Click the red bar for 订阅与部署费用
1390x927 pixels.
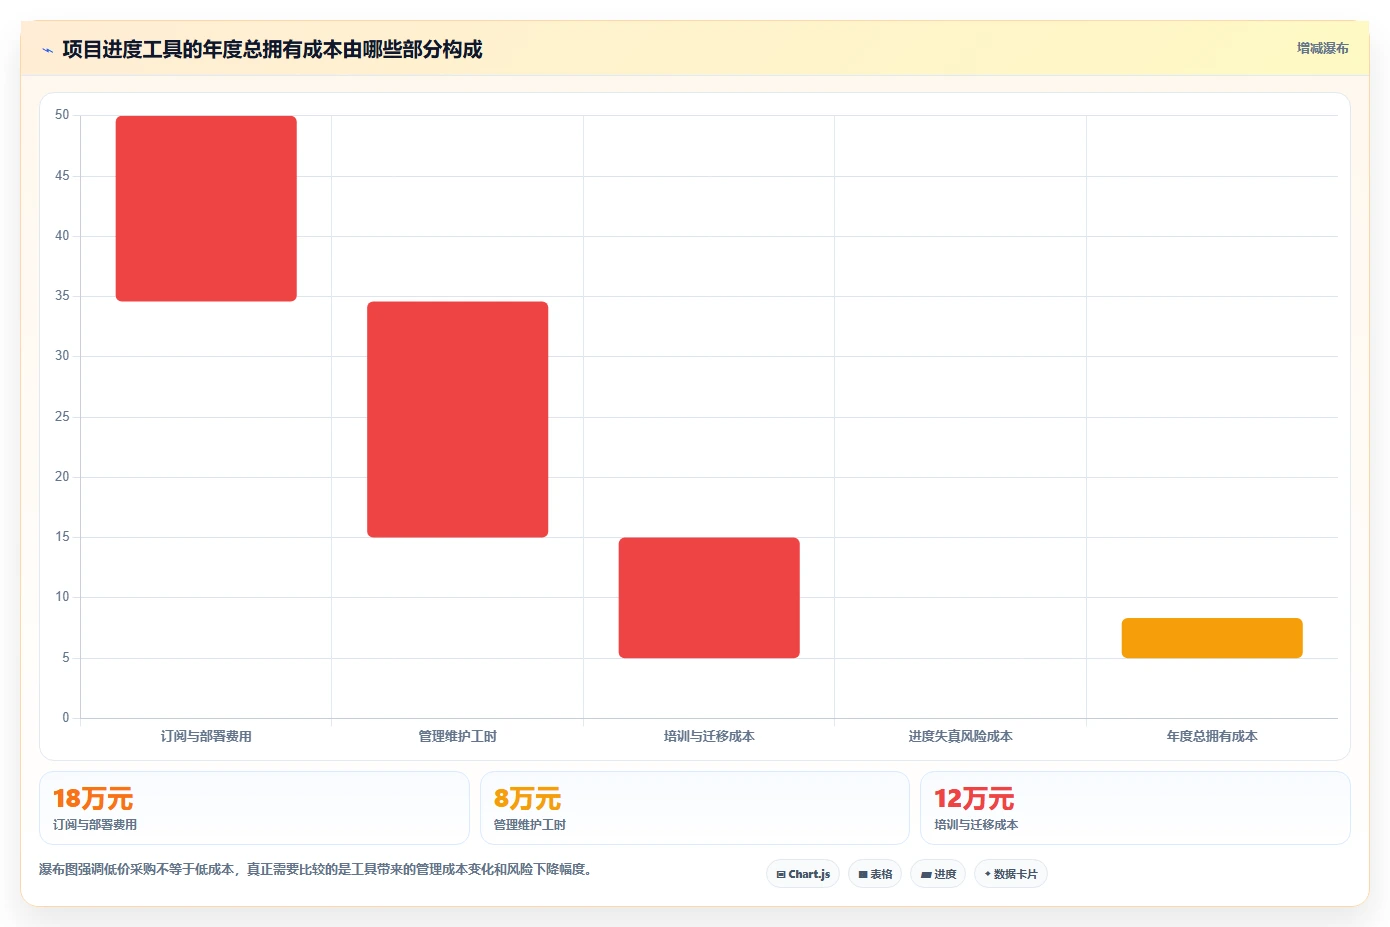206,208
